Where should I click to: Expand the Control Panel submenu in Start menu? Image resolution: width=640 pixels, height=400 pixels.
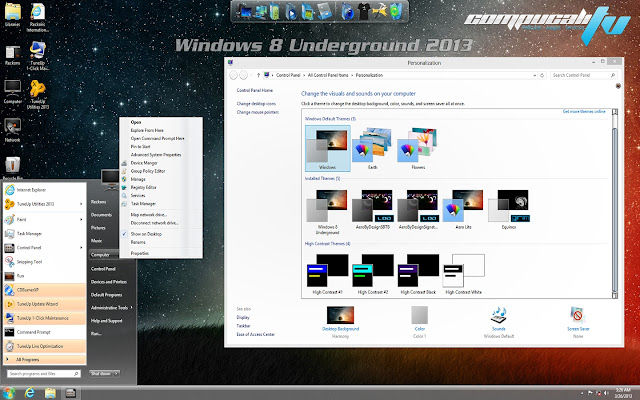pos(81,248)
